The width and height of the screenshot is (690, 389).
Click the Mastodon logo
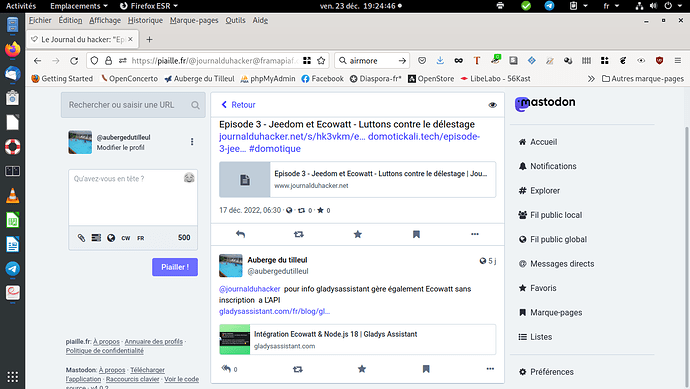click(545, 103)
